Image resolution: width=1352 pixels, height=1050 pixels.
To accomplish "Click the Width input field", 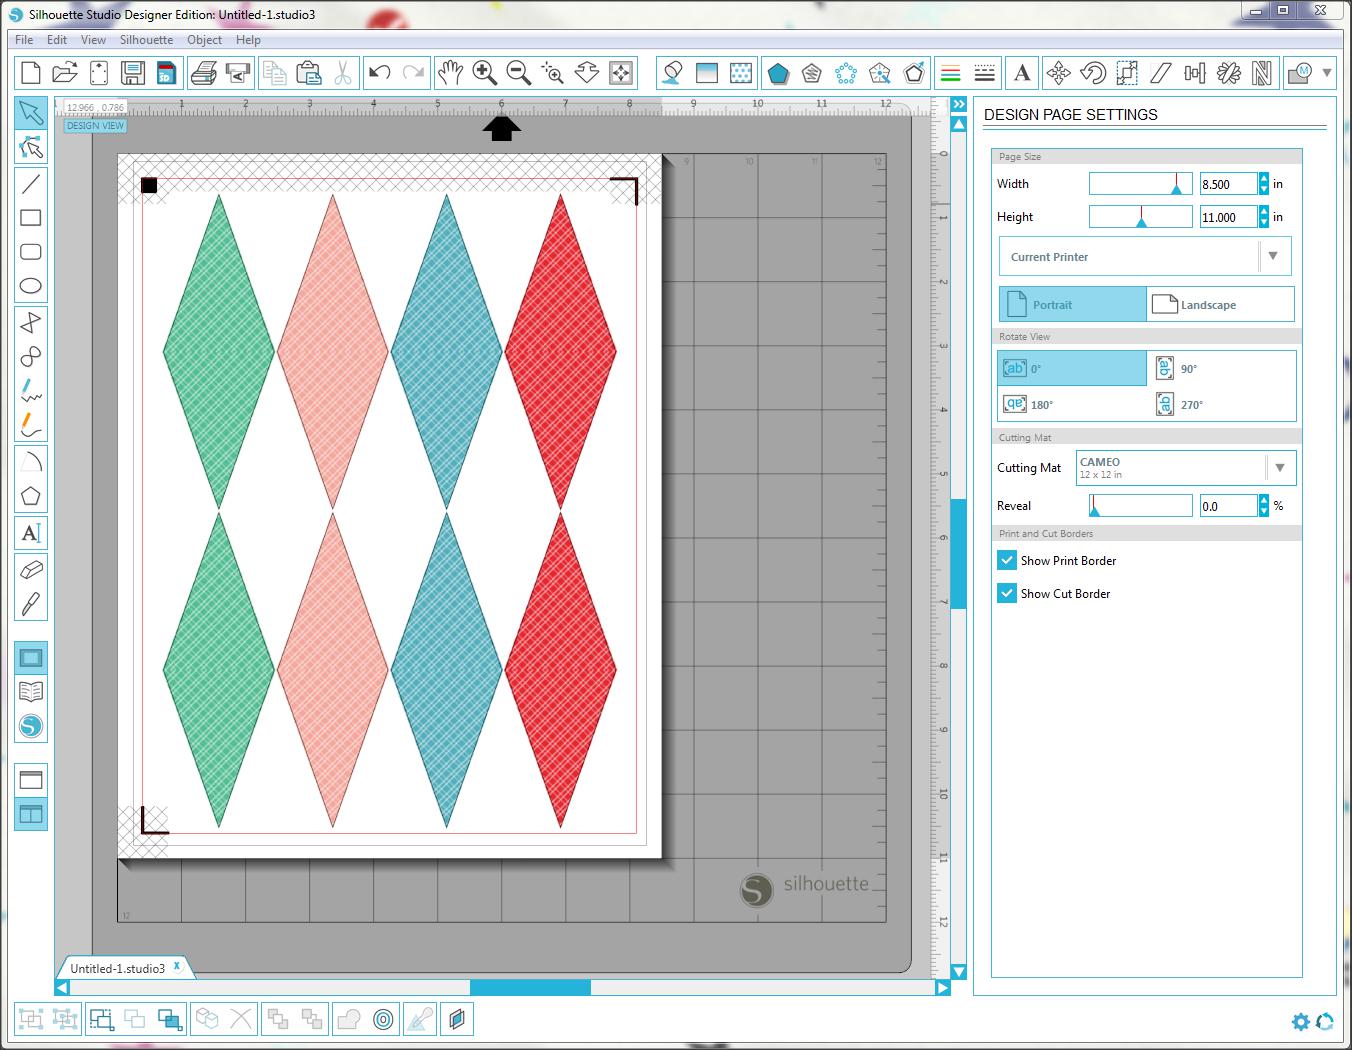I will 1228,184.
